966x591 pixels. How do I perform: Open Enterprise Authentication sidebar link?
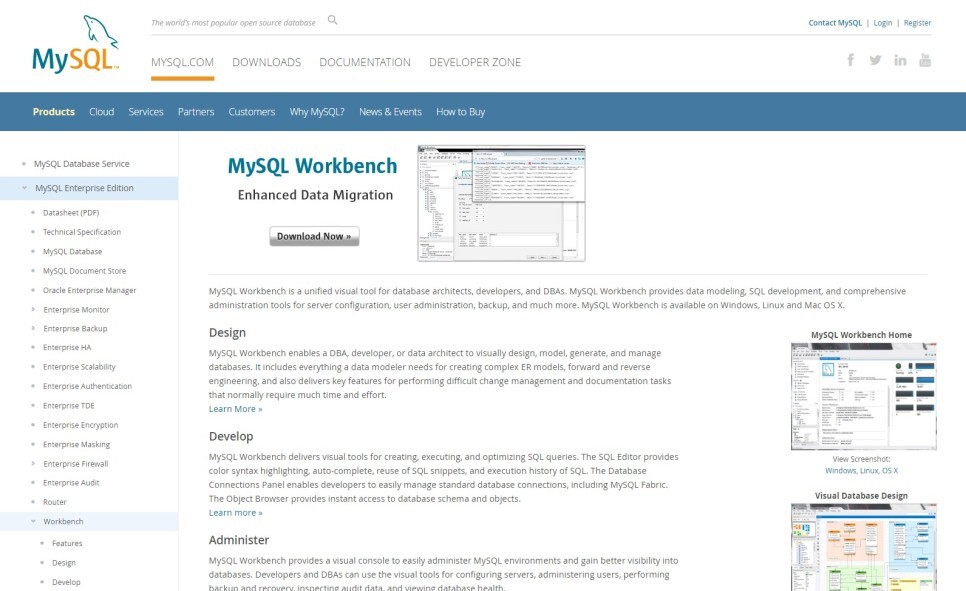tap(87, 386)
